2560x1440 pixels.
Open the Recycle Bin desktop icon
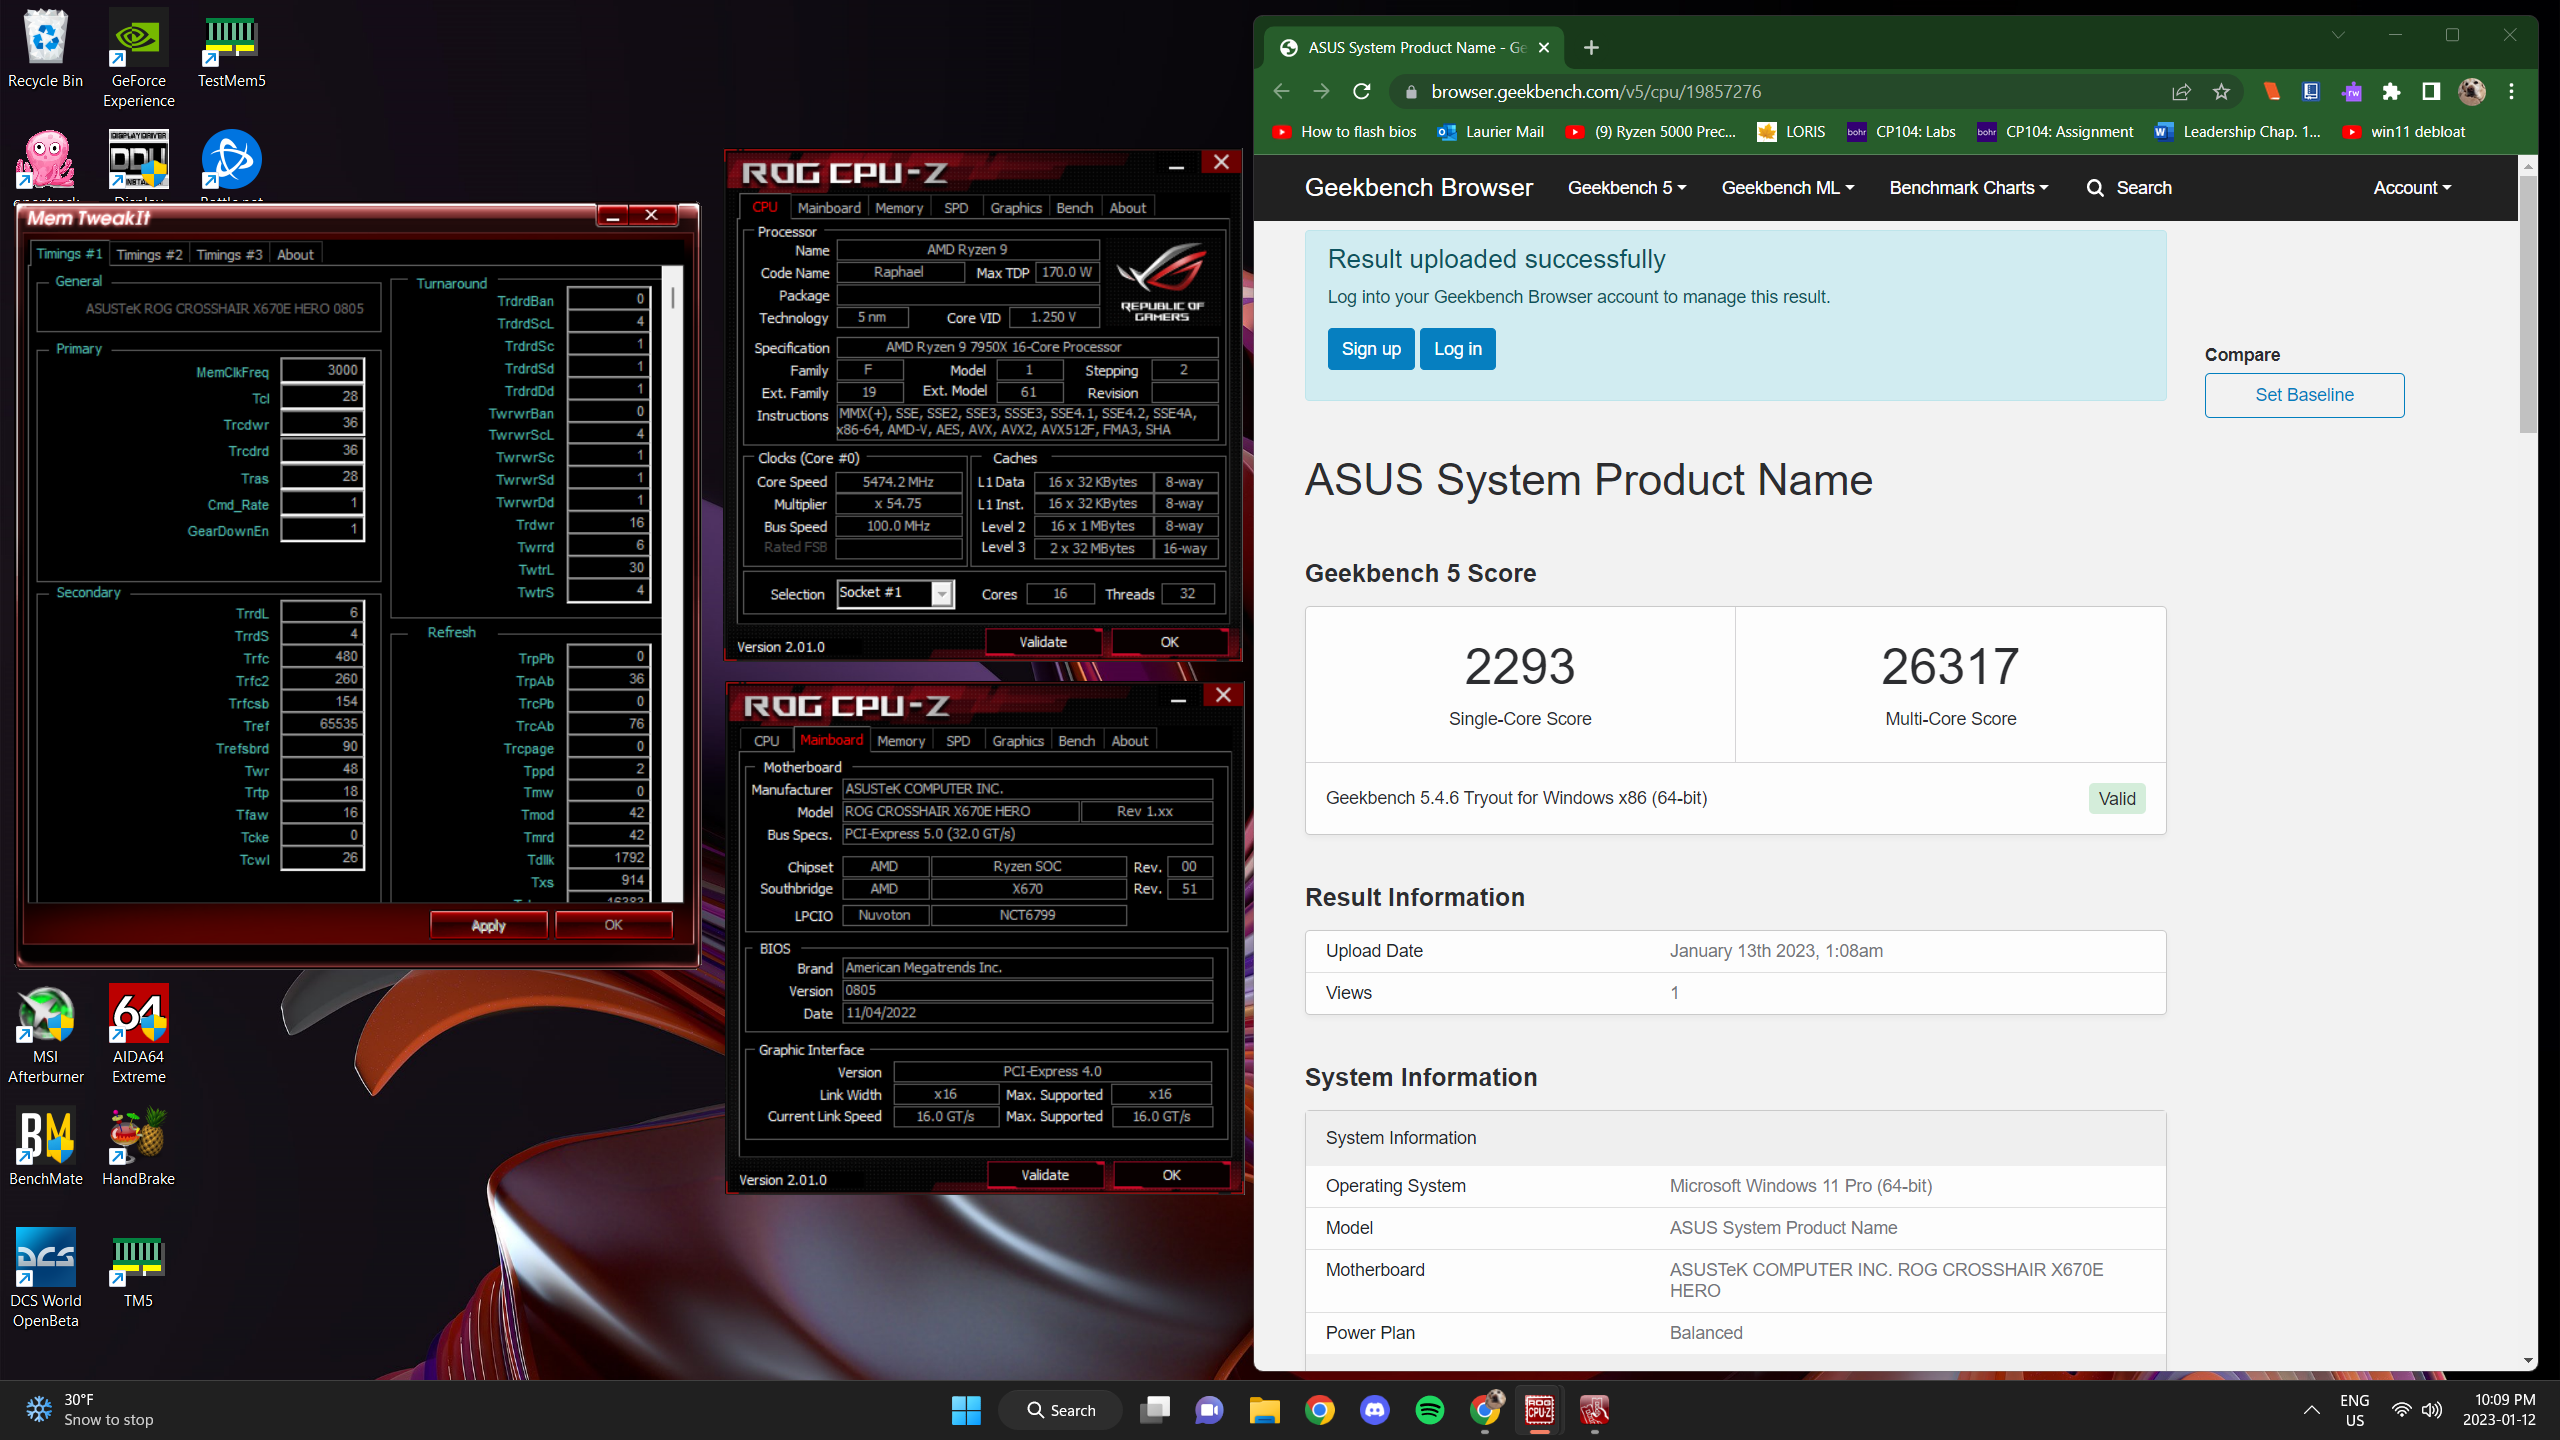45,50
